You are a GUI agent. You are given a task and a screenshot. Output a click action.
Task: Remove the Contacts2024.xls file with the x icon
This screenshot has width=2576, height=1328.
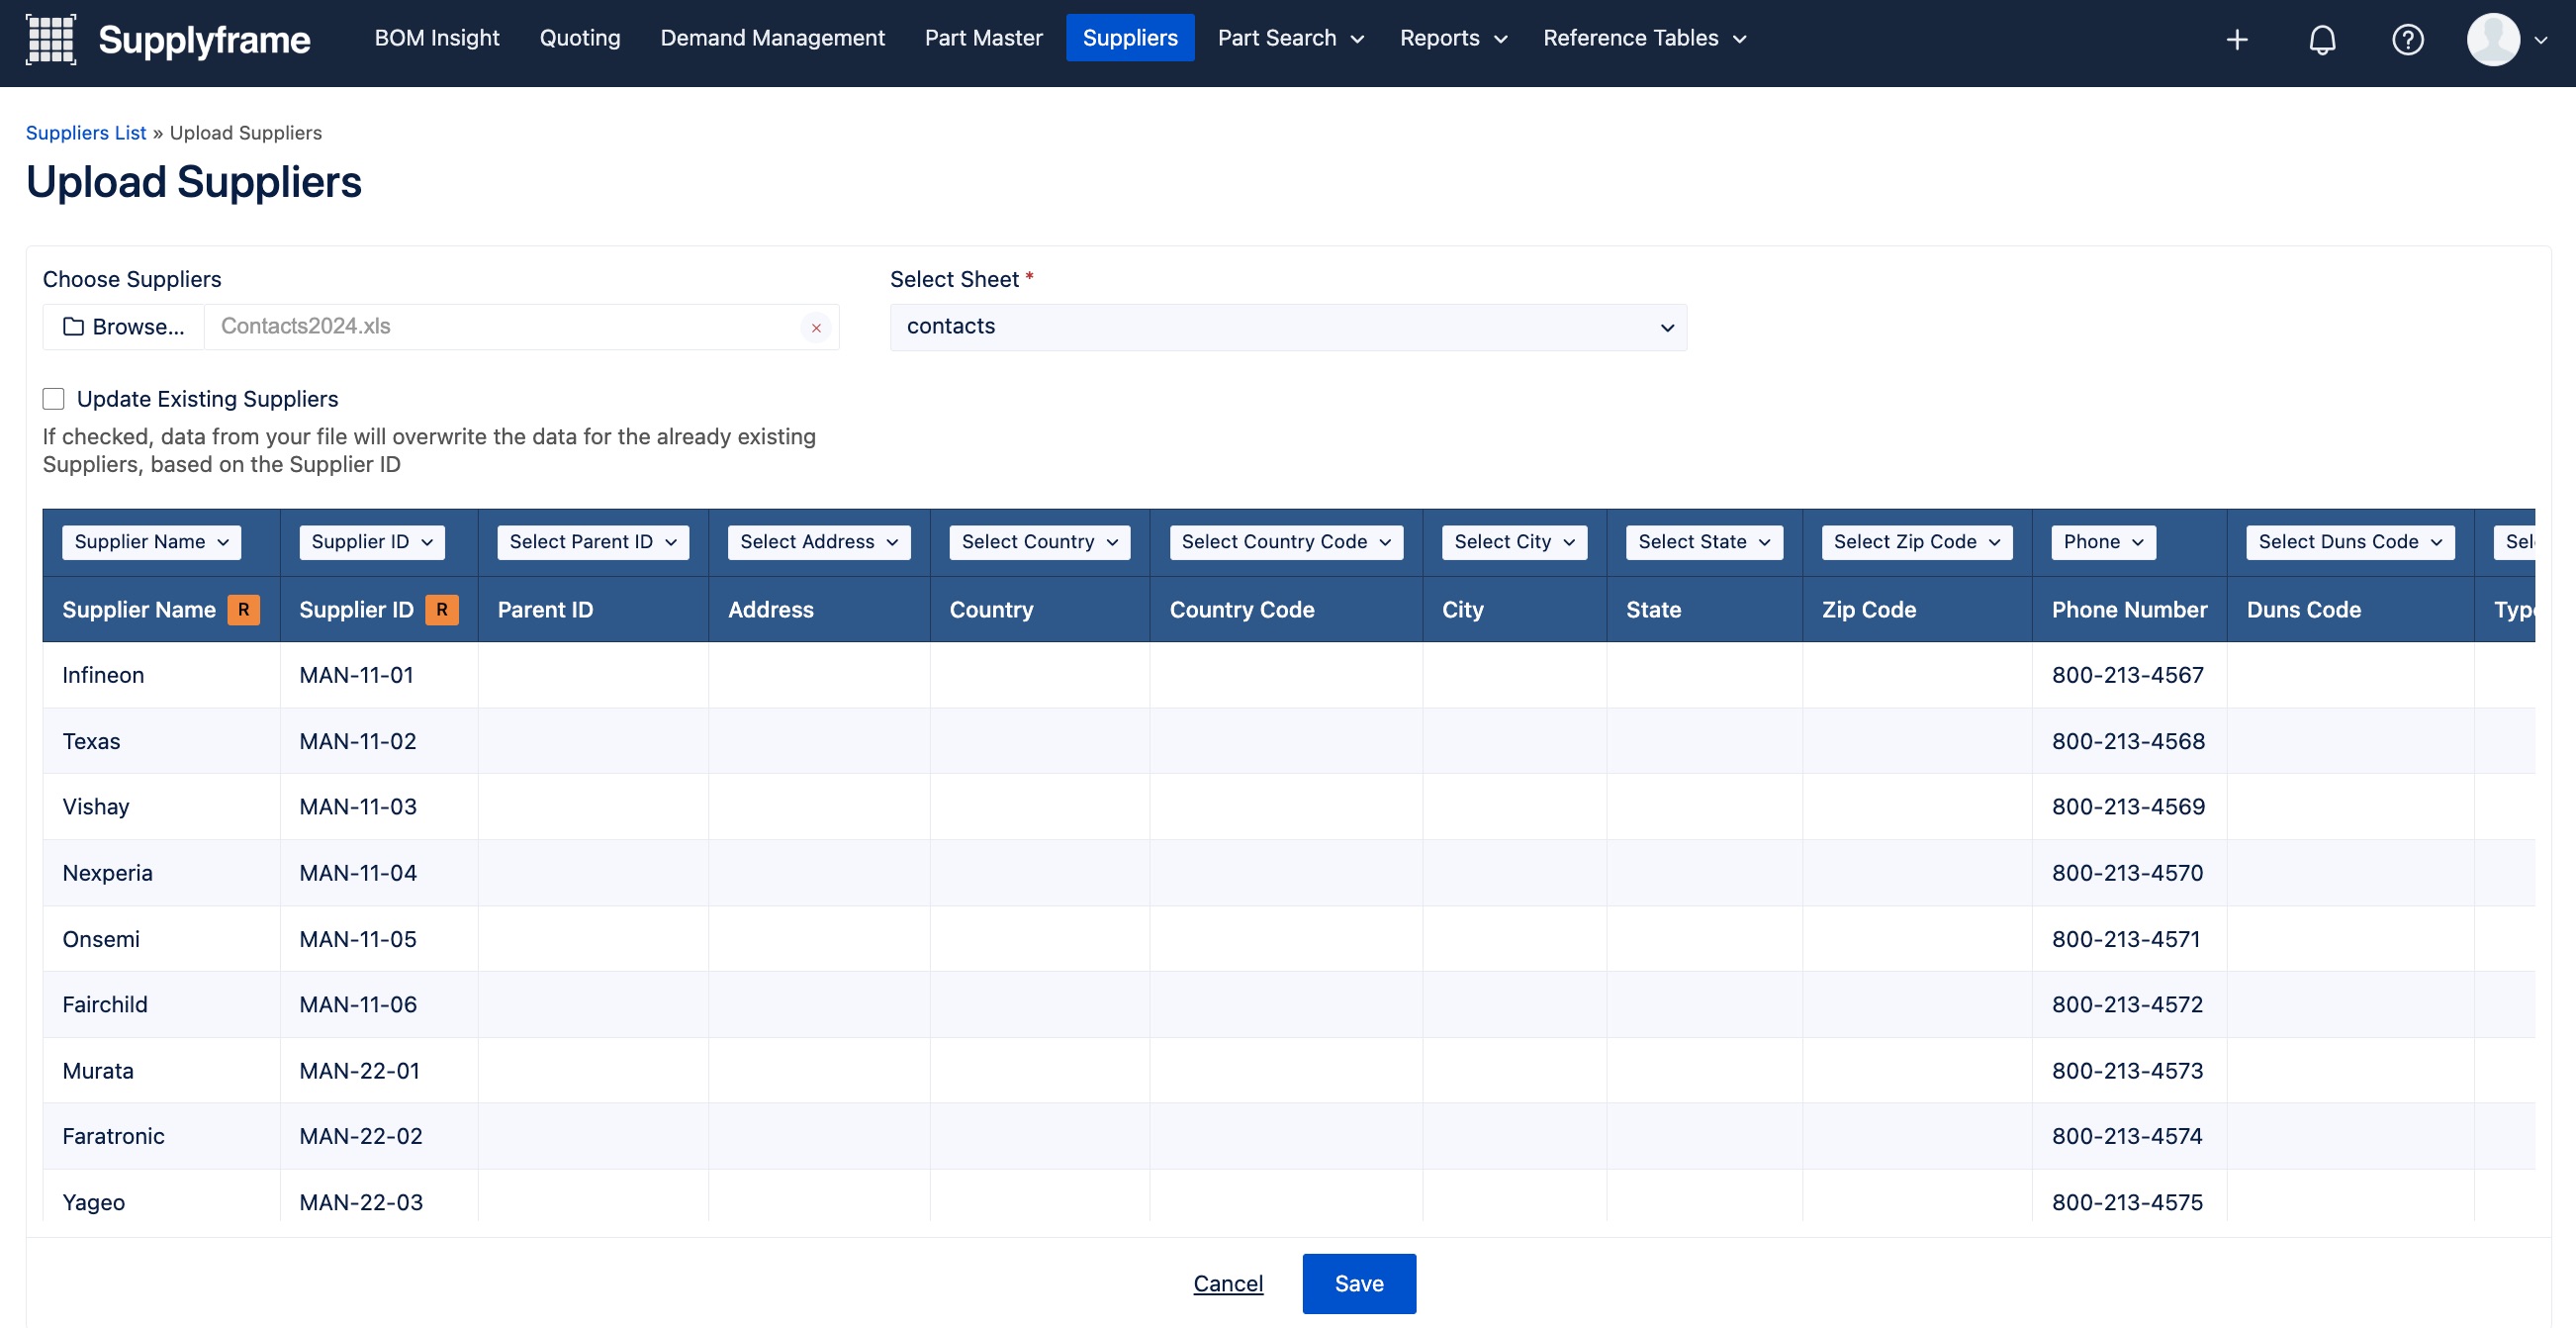(x=816, y=328)
